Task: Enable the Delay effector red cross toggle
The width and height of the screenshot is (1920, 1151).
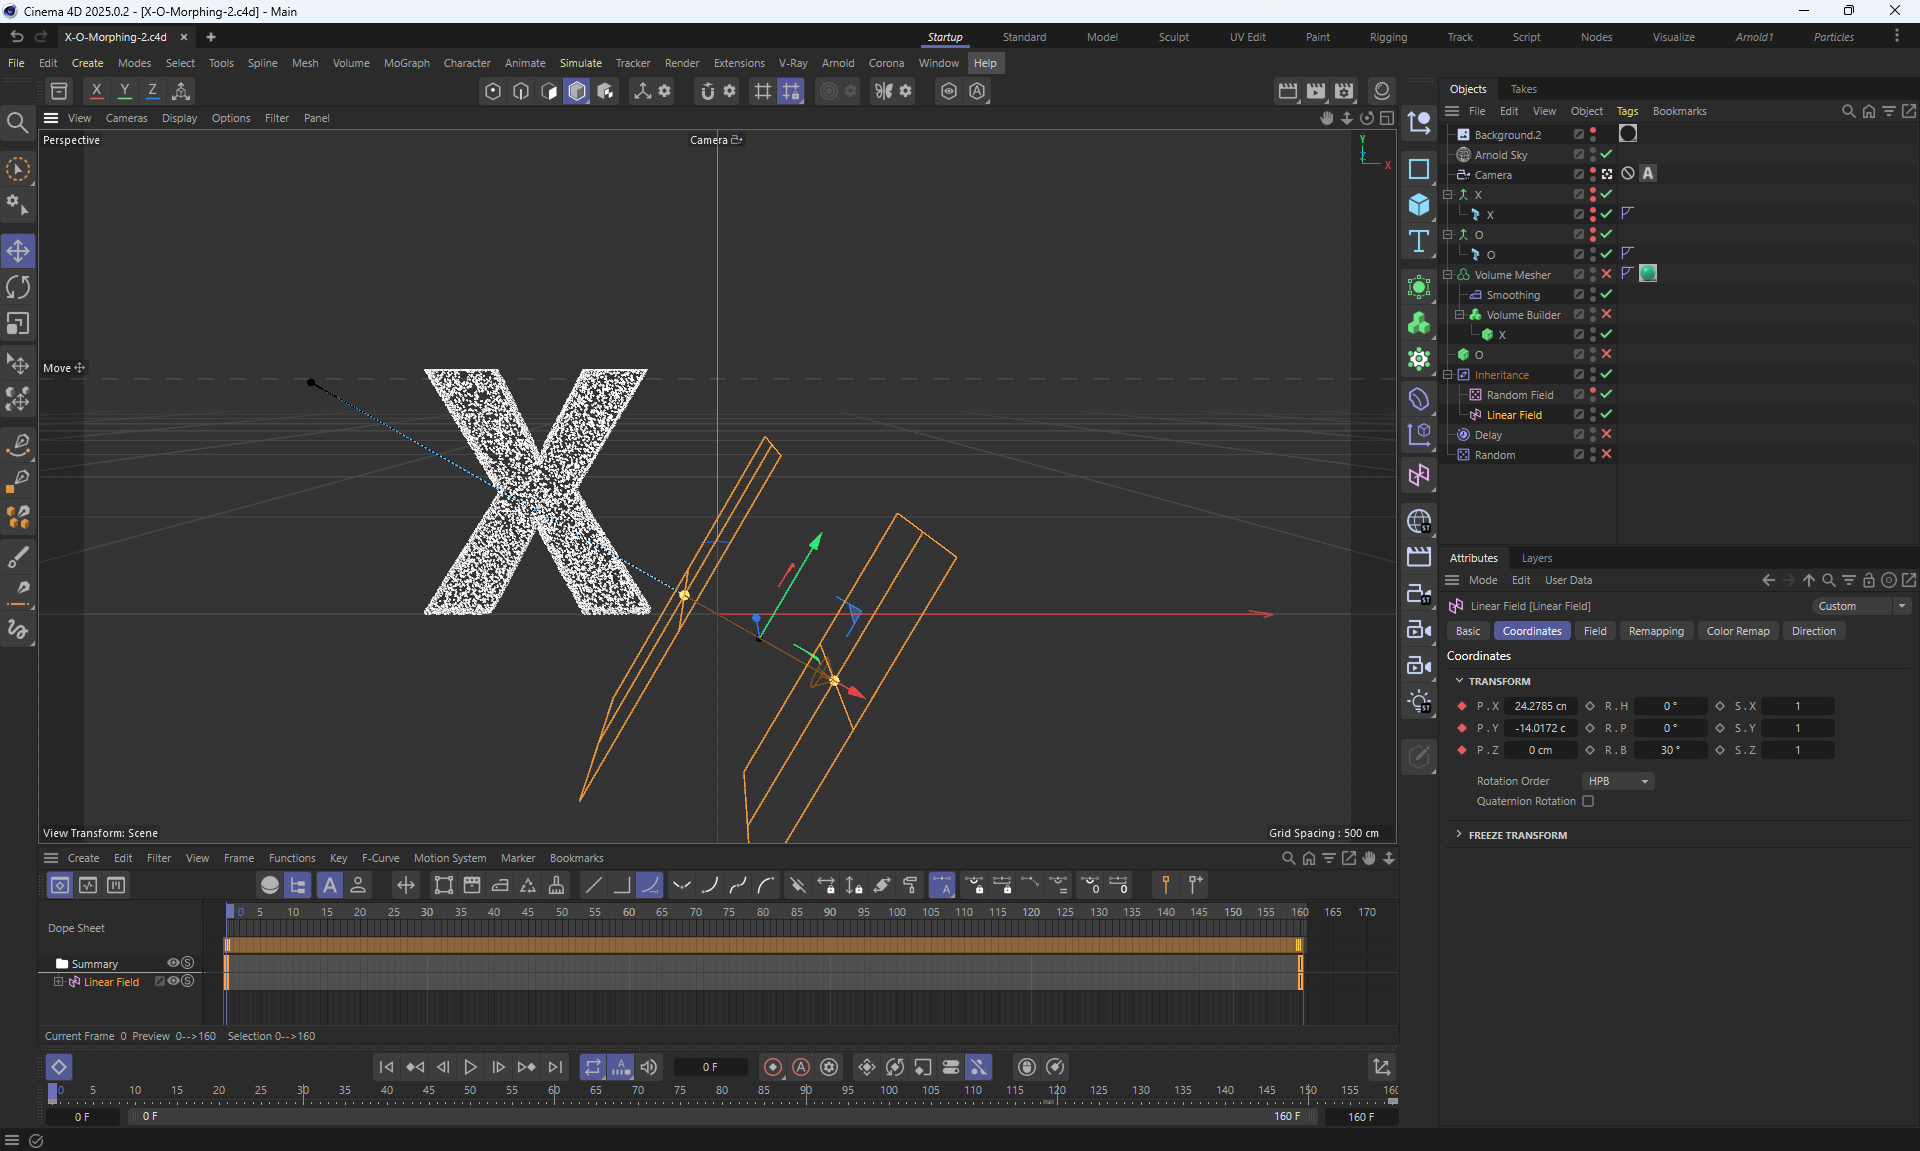Action: coord(1606,434)
